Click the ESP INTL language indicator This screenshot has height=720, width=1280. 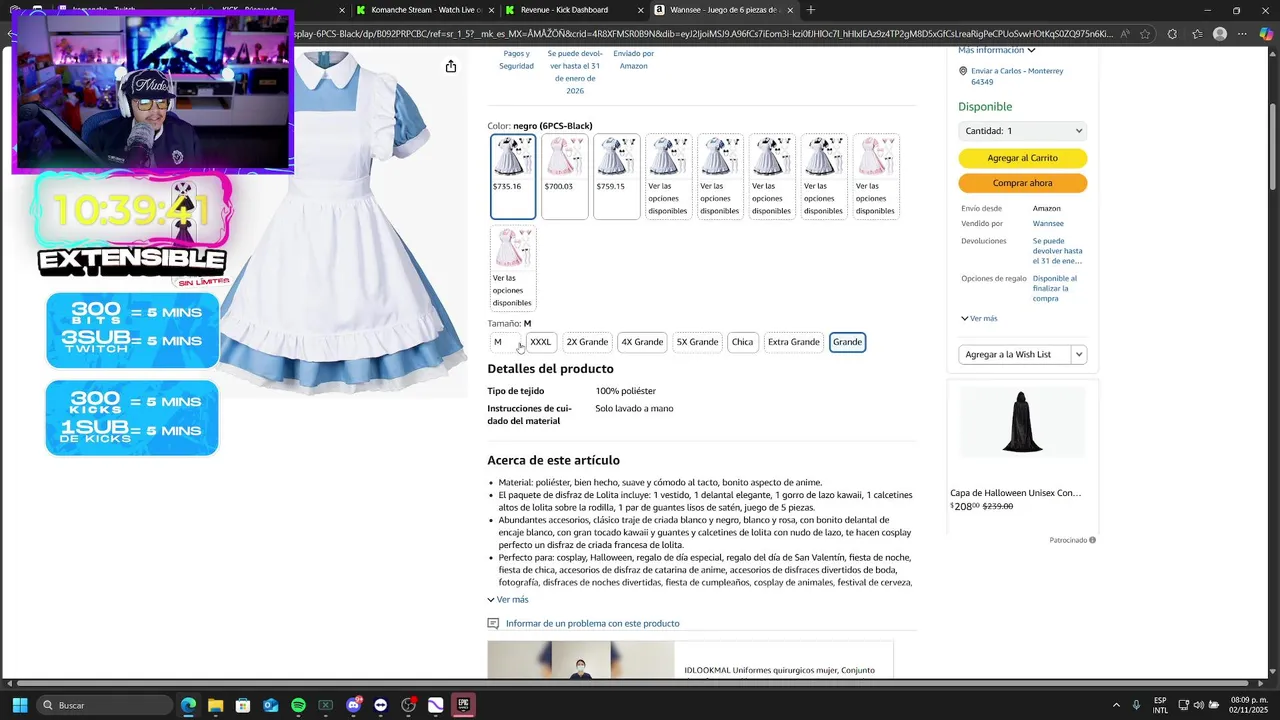(x=1160, y=705)
